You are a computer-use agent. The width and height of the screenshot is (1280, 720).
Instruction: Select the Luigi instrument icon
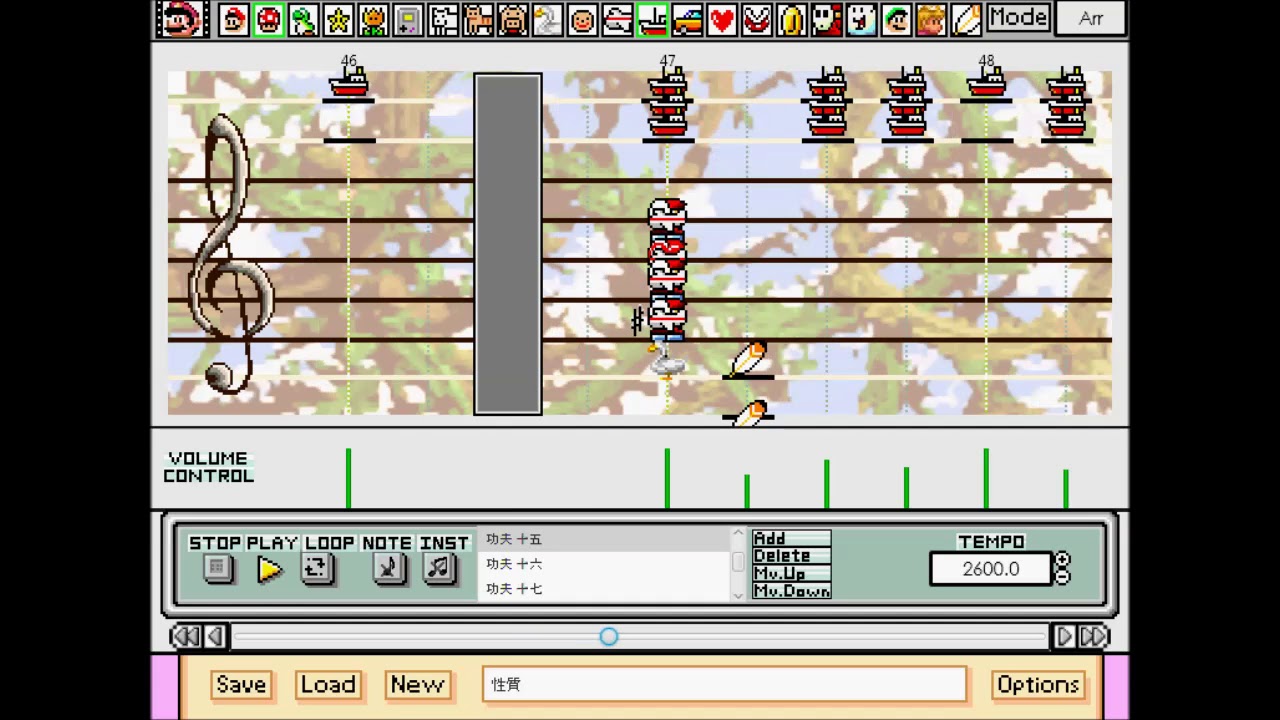coord(897,19)
